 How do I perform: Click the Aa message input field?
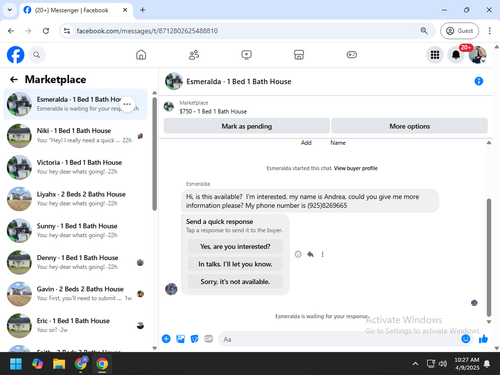tap(338, 339)
